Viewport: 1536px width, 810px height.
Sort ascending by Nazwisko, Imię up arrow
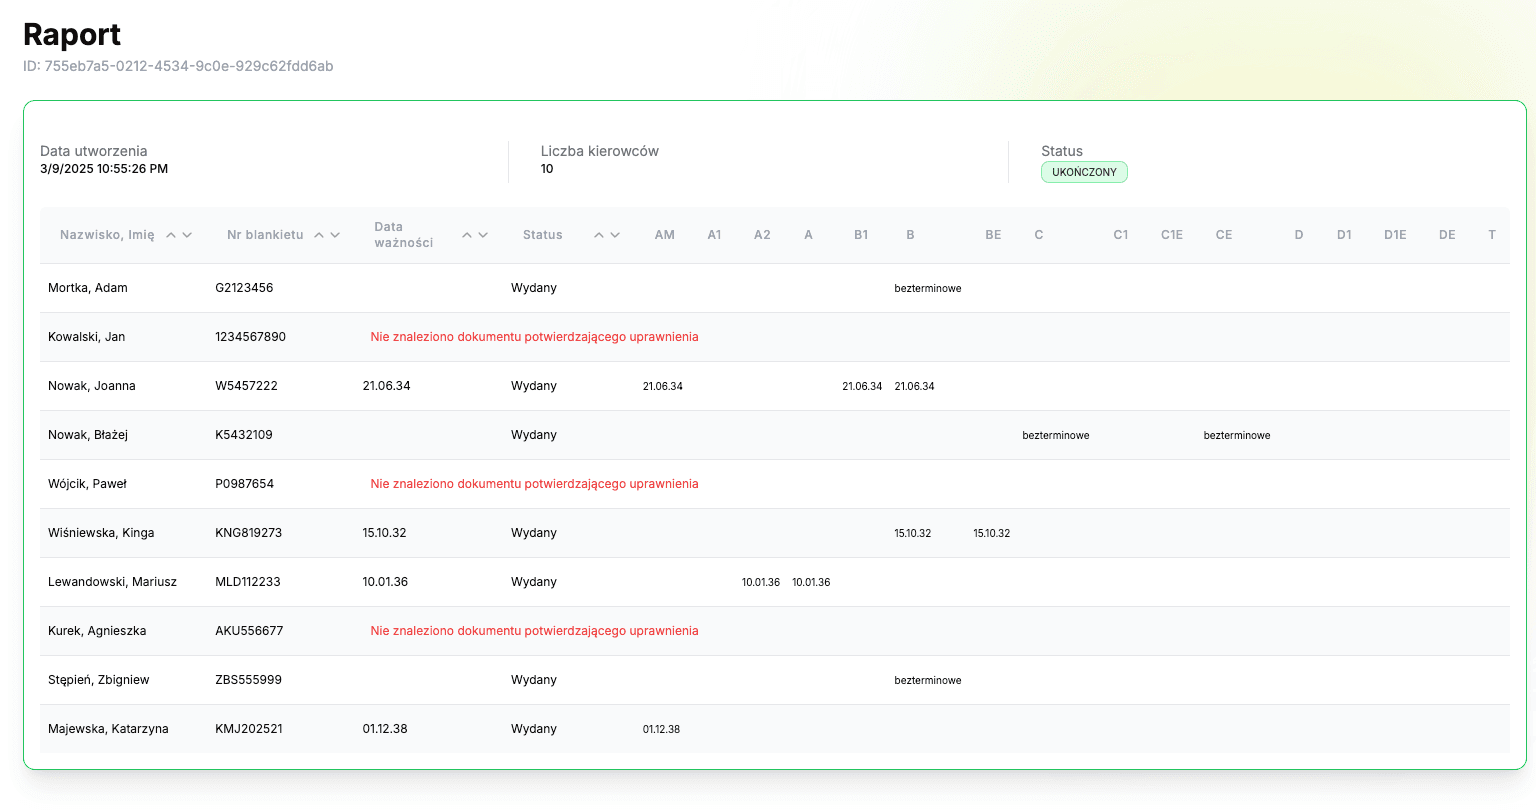click(171, 235)
